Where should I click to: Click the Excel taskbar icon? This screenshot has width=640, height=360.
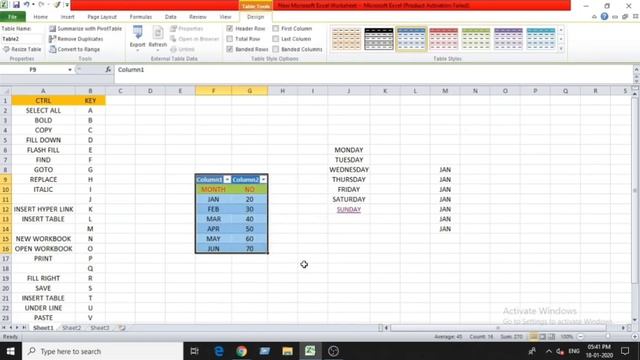tap(310, 351)
